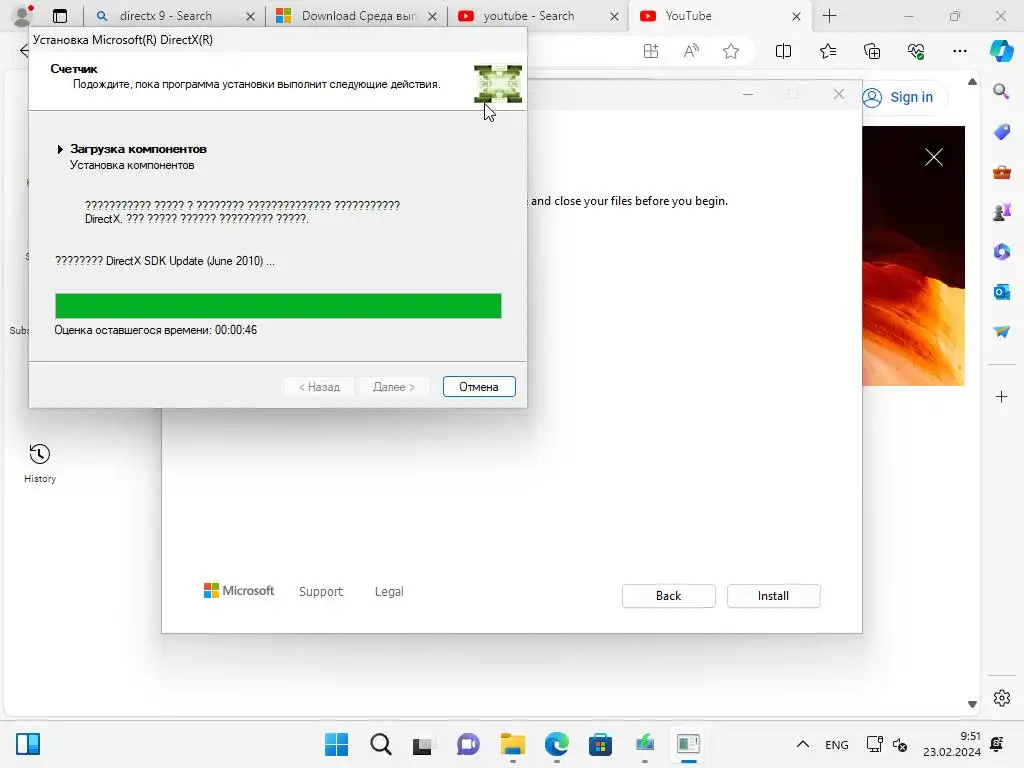
Task: Close the youtube - Search tab
Action: [x=614, y=16]
